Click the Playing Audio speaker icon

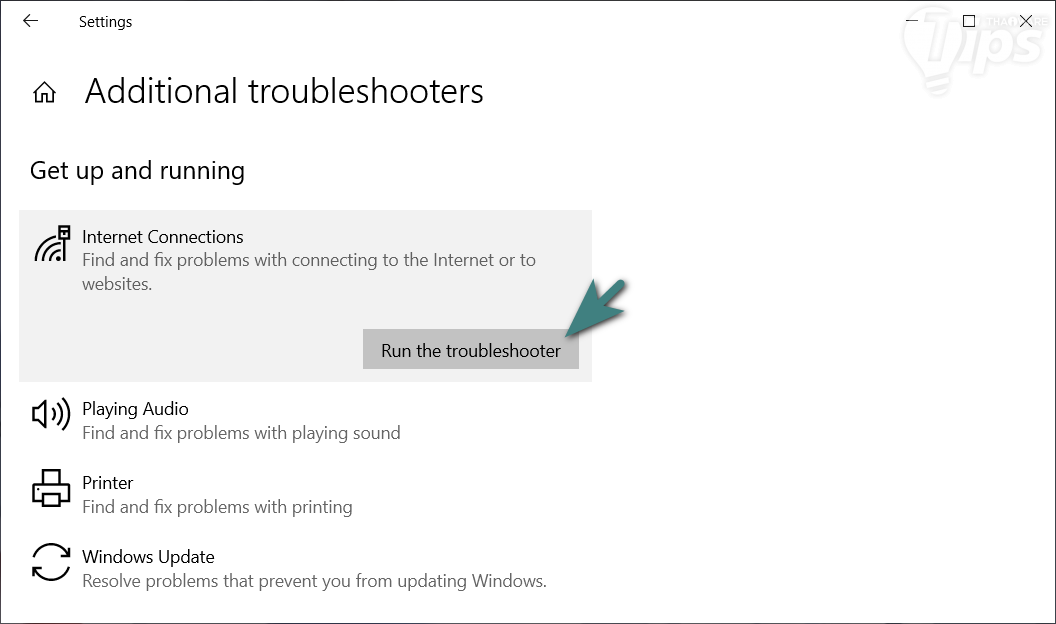pyautogui.click(x=51, y=414)
